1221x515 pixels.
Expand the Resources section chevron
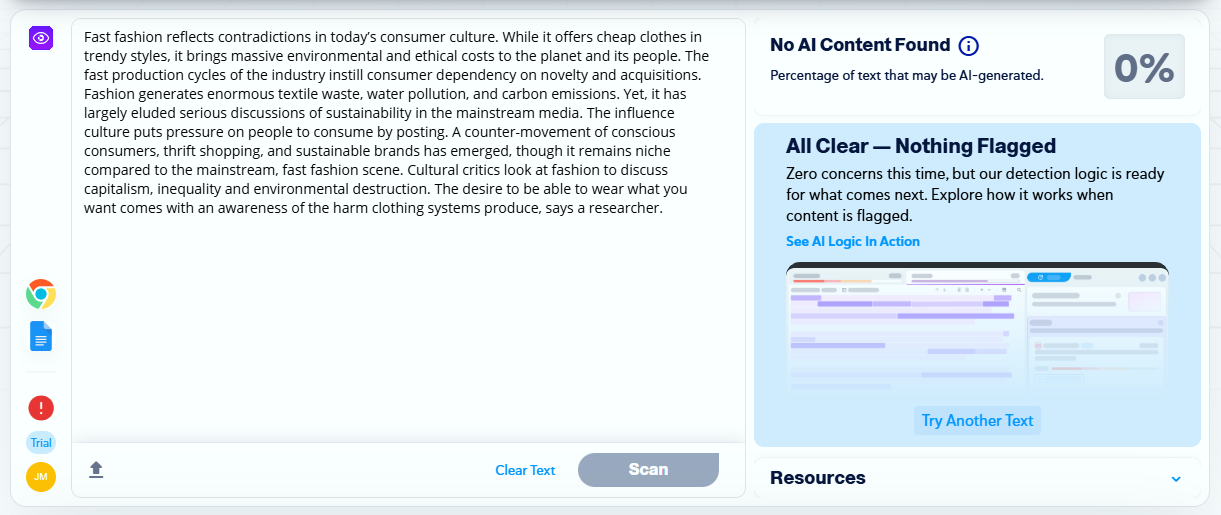(x=1176, y=479)
